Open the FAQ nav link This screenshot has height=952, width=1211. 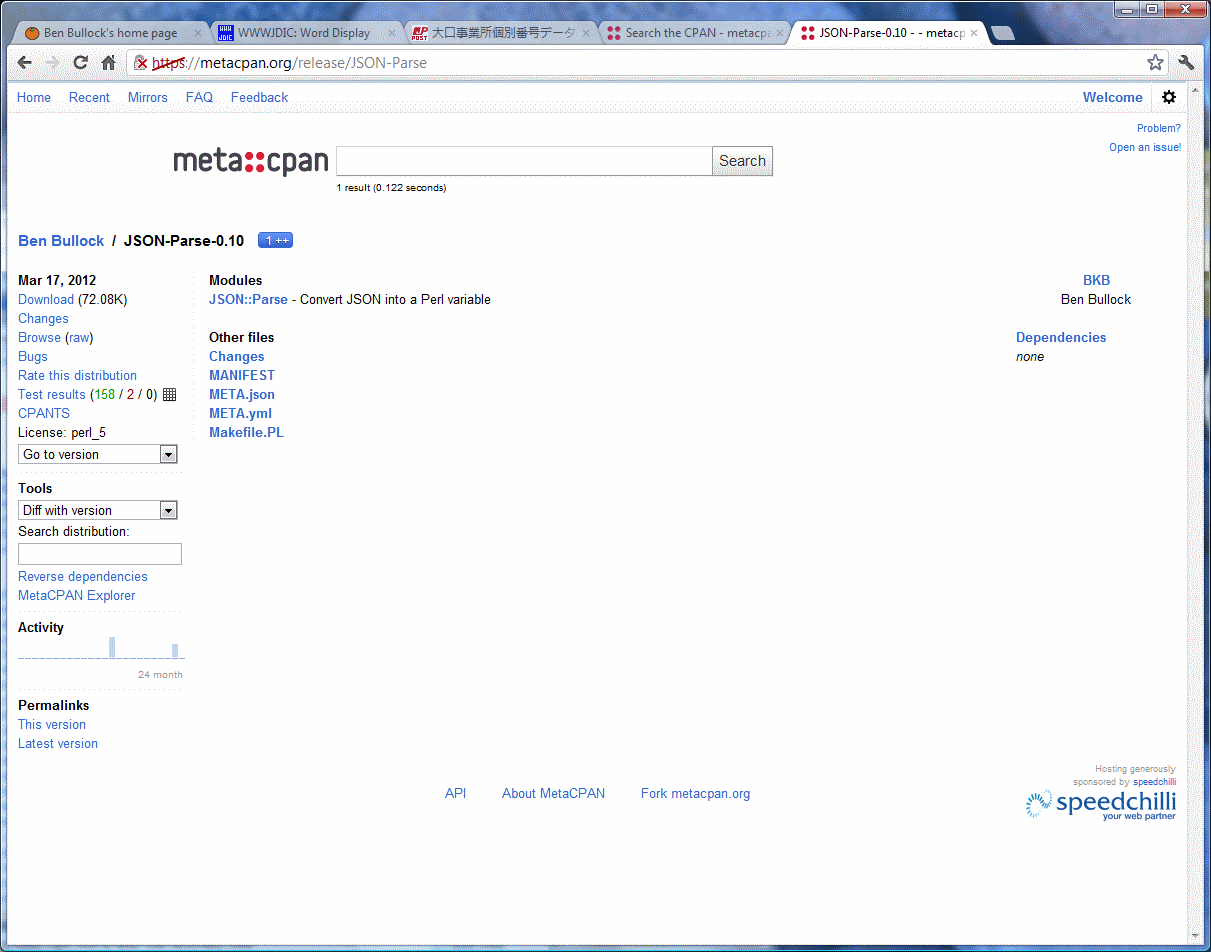point(199,97)
